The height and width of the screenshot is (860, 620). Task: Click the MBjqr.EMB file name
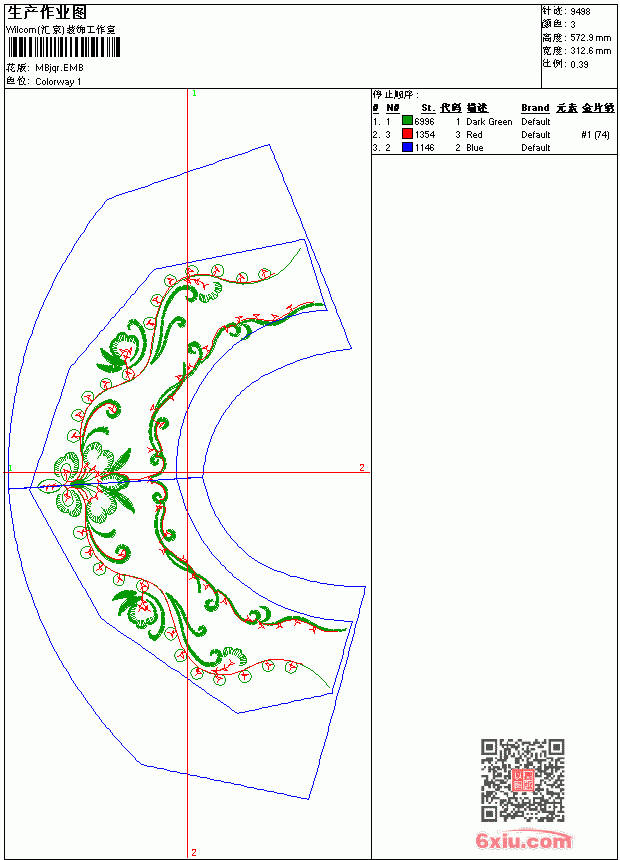tap(59, 68)
